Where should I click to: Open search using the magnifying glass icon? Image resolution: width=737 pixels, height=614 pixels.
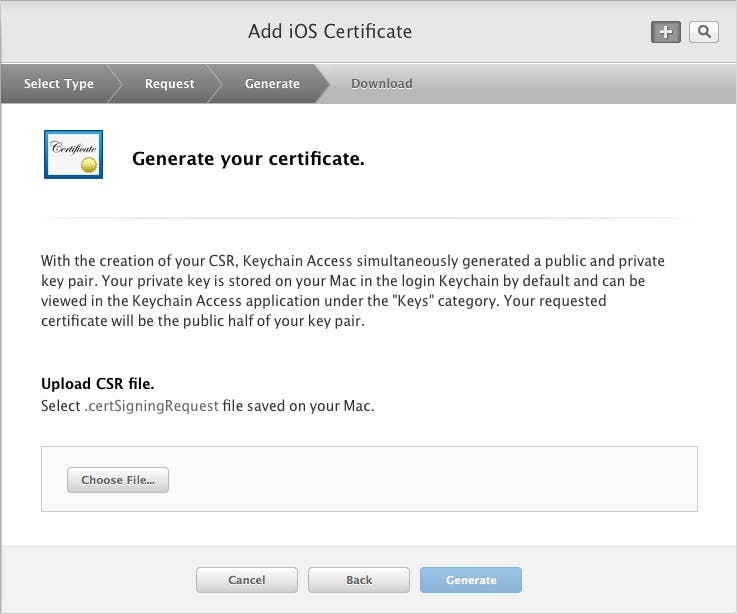coord(704,32)
